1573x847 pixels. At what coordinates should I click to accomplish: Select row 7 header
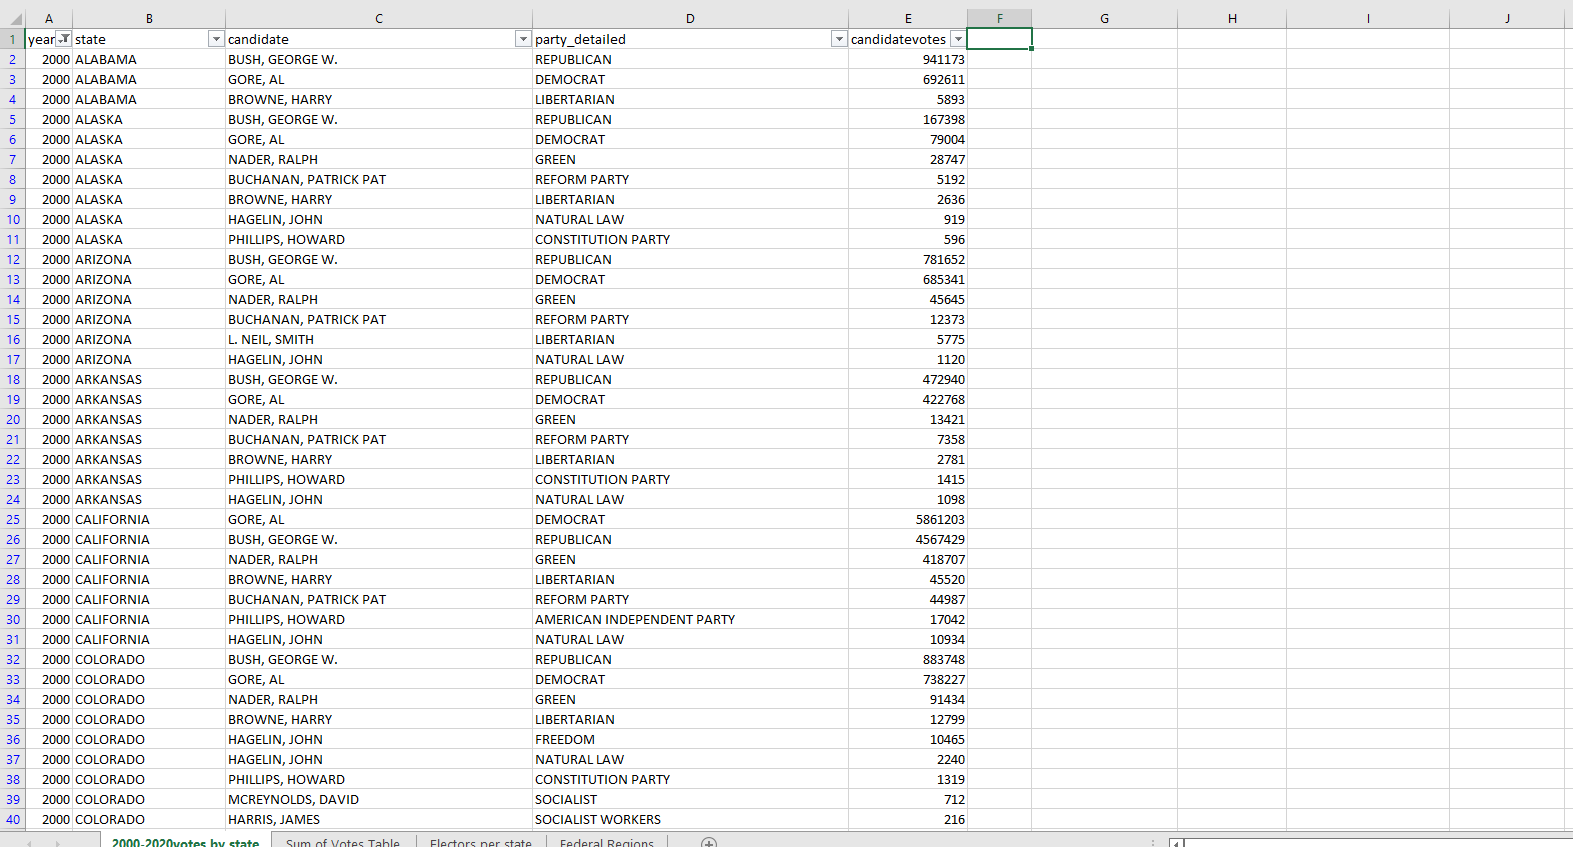coord(13,159)
